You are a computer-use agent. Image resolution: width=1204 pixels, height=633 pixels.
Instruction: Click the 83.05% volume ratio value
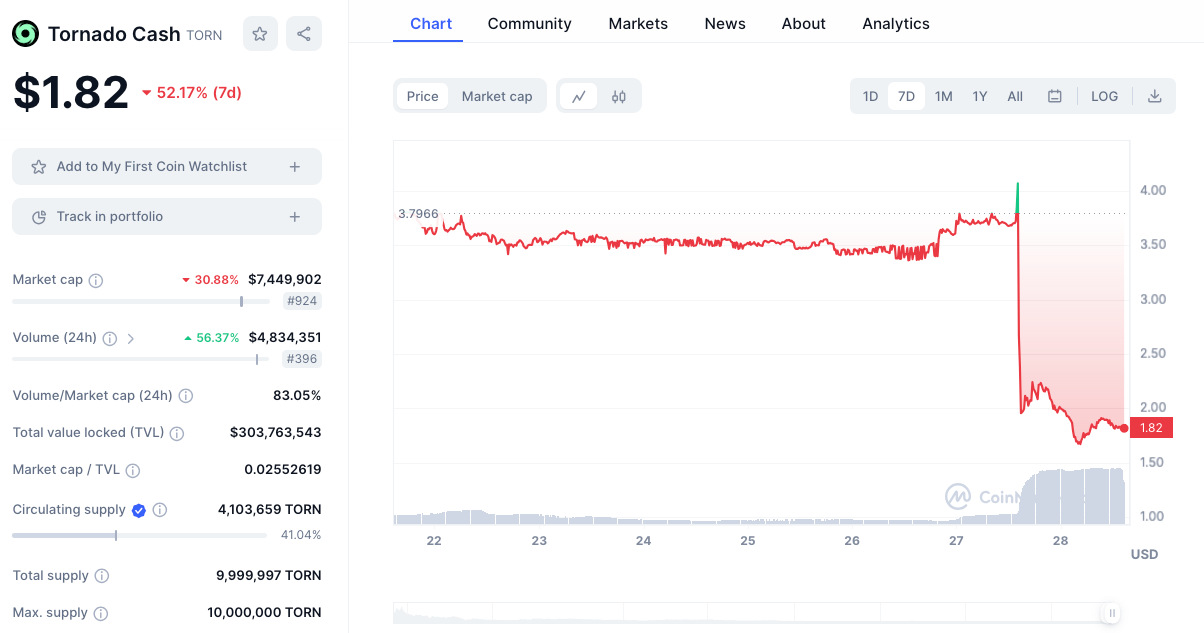(297, 396)
